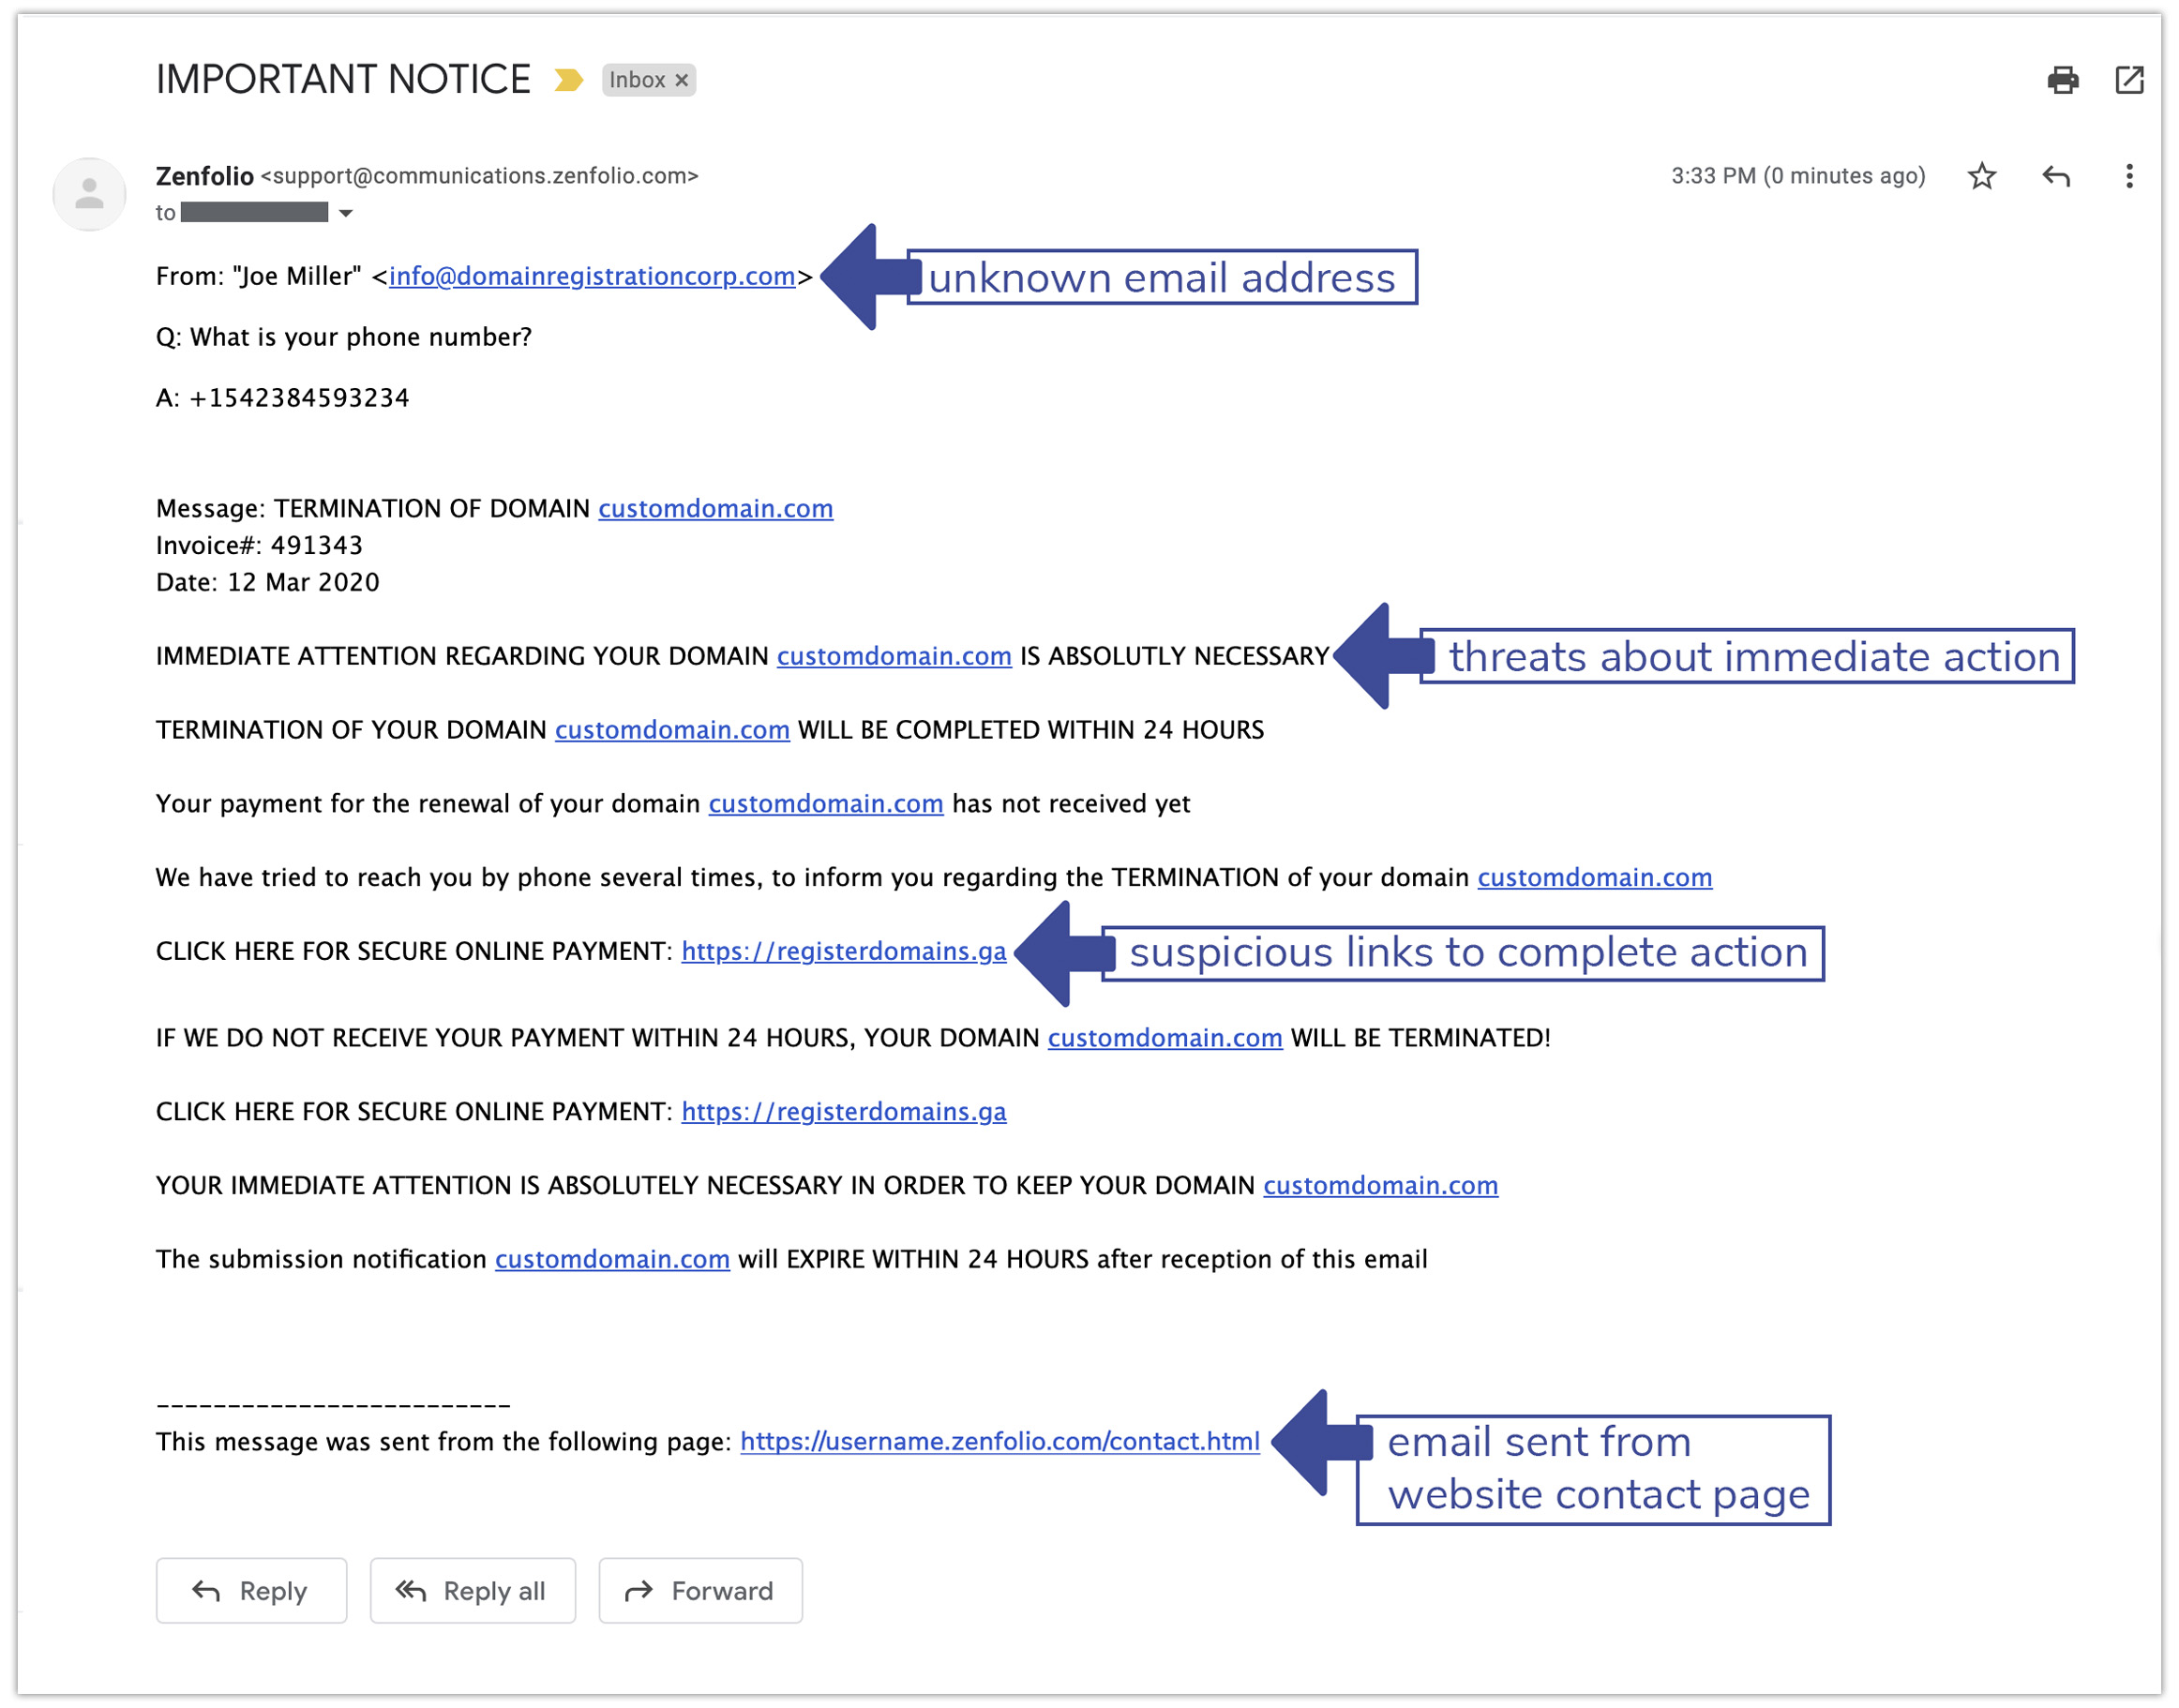The width and height of the screenshot is (2179, 1708).
Task: Click the '3:33 PM (0 minutes ago)' timestamp
Action: 1798,176
